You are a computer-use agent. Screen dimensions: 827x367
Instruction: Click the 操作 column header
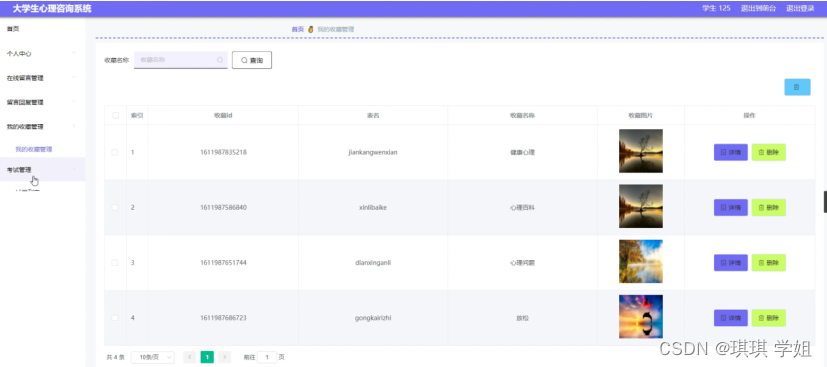[x=749, y=115]
